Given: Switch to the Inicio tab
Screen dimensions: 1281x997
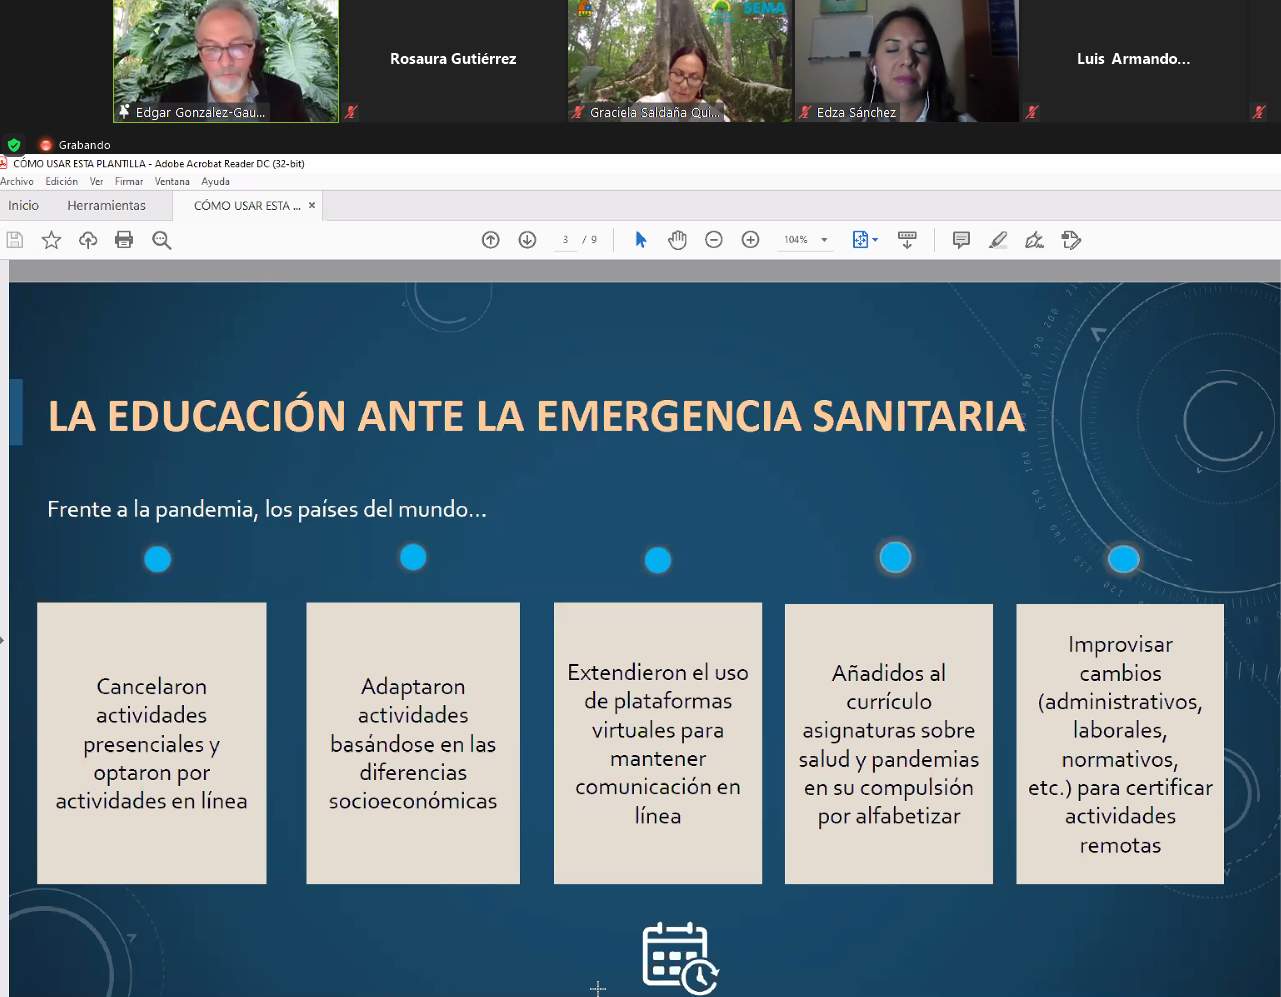Looking at the screenshot, I should [24, 206].
